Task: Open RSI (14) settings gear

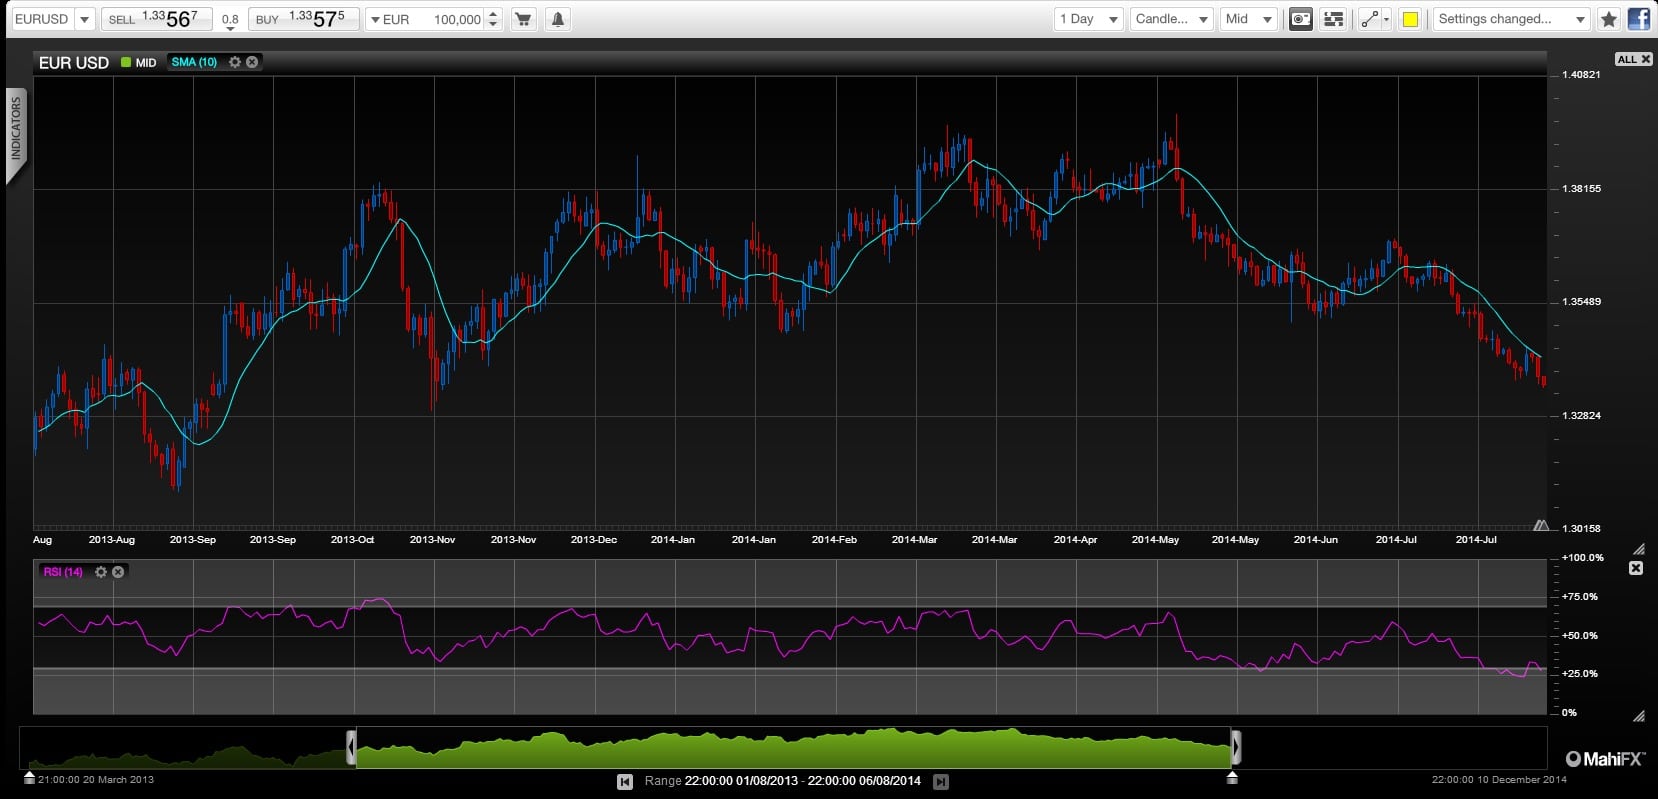Action: pos(101,572)
